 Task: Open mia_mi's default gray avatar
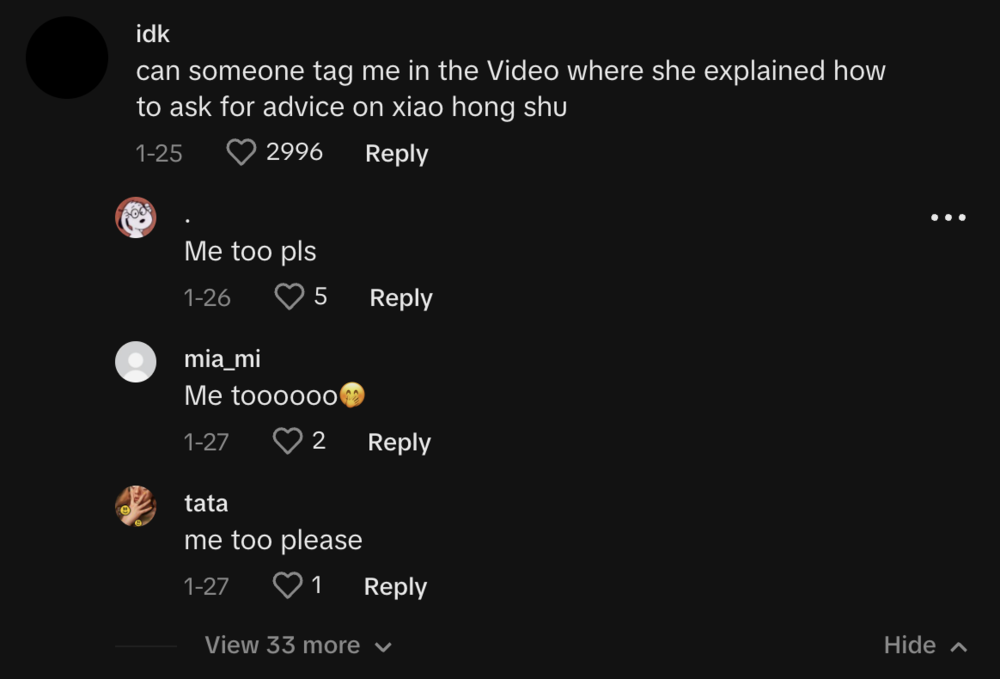coord(135,361)
